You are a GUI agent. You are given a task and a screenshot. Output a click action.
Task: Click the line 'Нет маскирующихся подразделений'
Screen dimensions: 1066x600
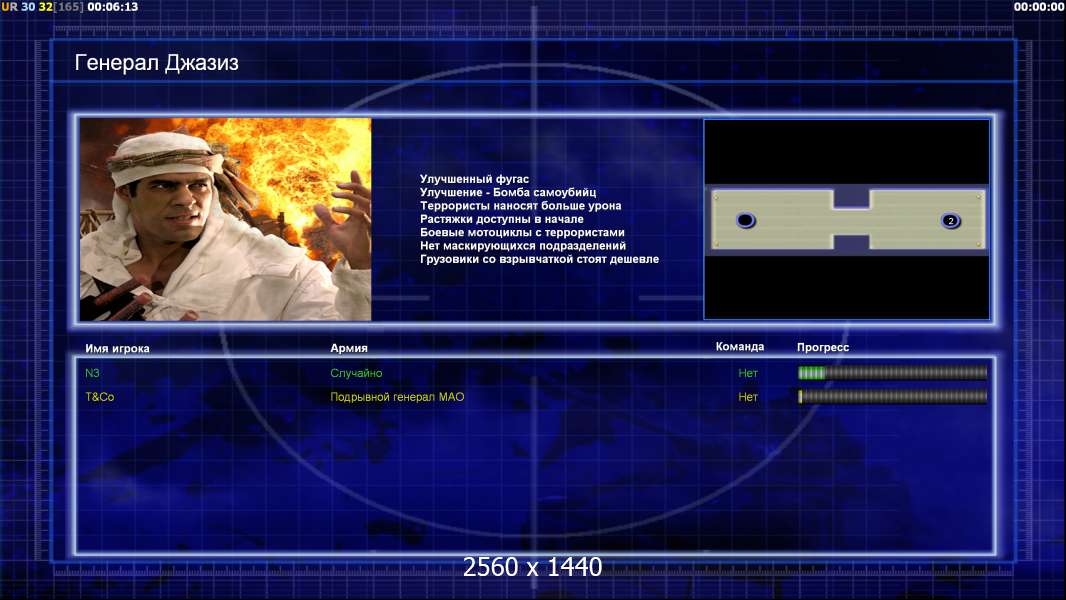pyautogui.click(x=523, y=246)
